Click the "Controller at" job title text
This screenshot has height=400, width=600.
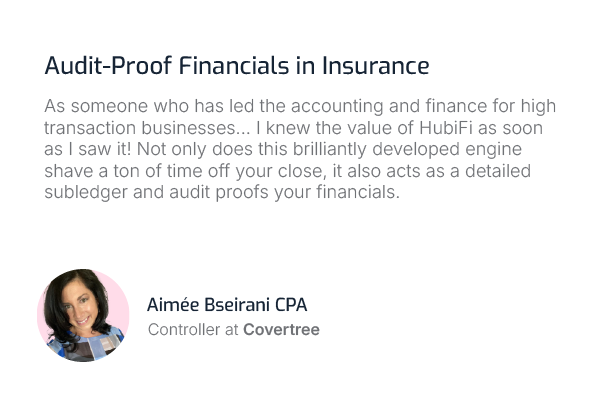pos(193,330)
